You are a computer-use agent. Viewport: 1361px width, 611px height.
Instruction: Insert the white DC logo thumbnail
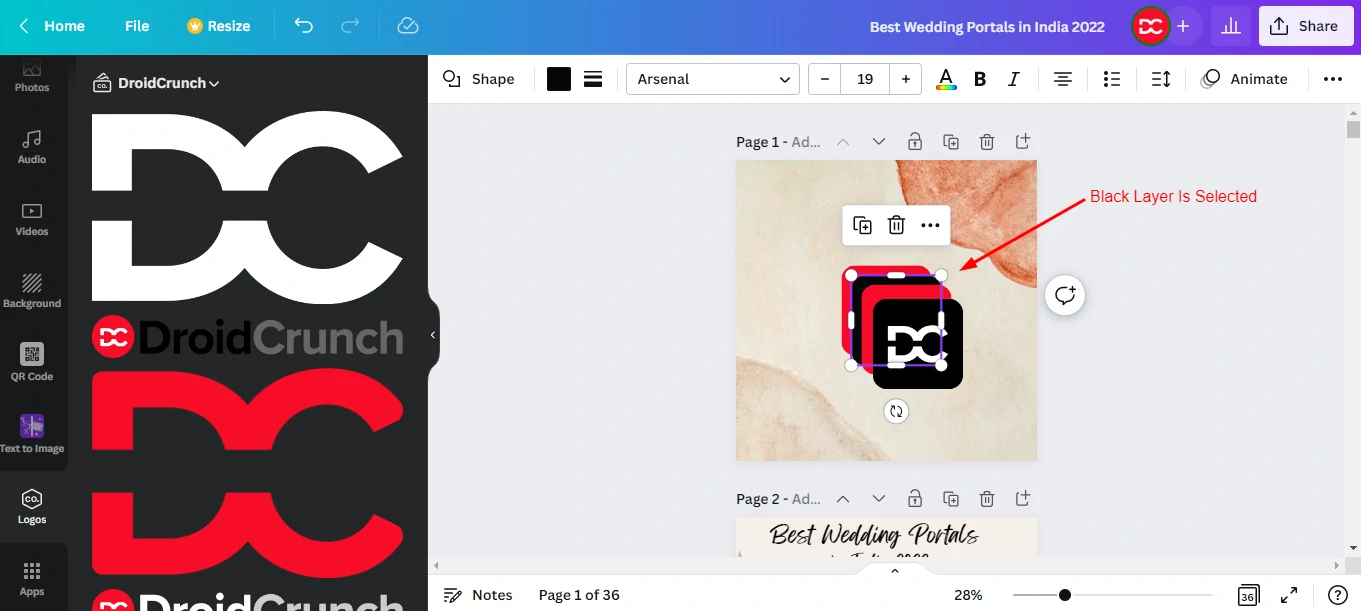click(x=247, y=208)
